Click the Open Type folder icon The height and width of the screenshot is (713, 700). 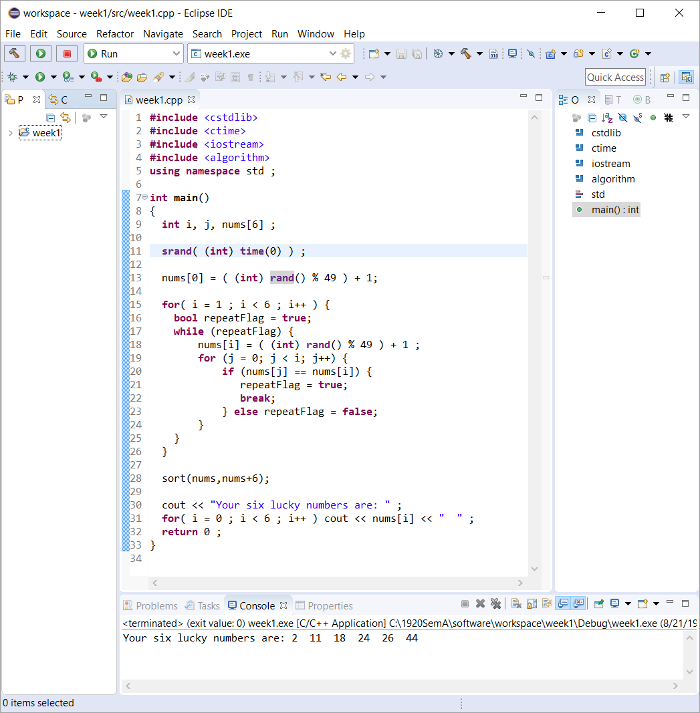point(127,77)
